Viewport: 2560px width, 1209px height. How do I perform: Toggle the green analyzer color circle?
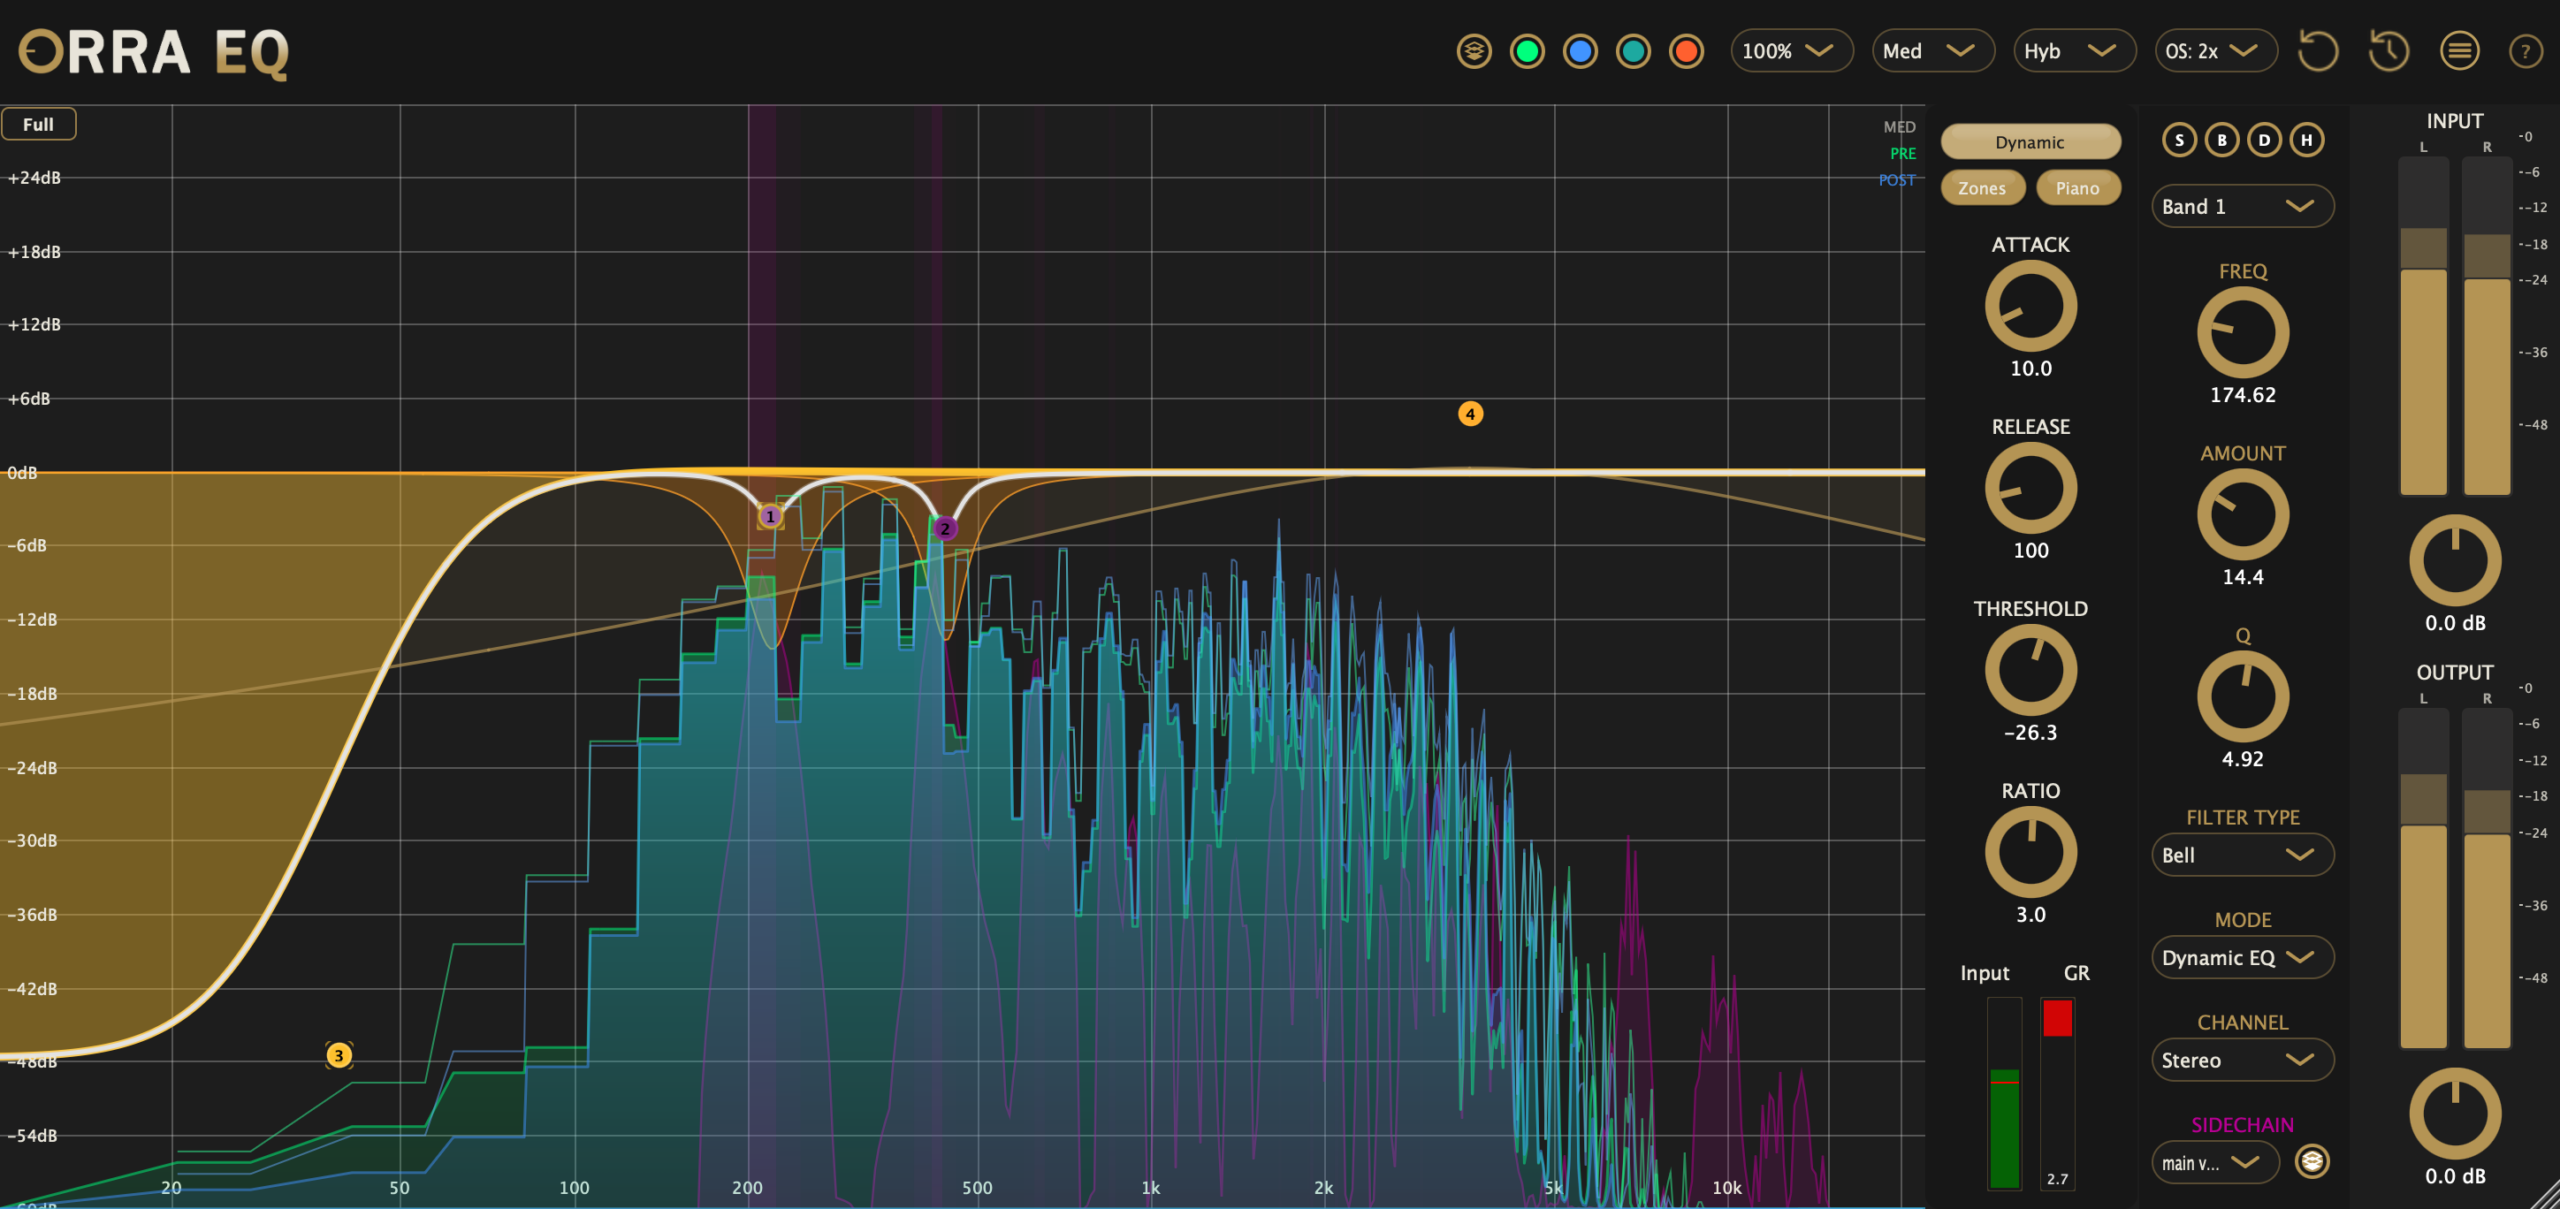tap(1527, 51)
